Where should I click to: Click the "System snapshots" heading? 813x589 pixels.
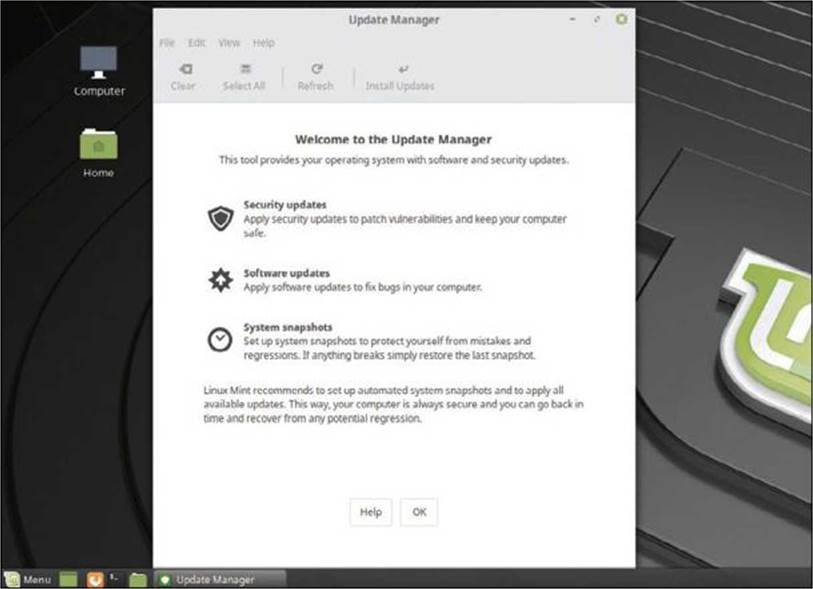pyautogui.click(x=288, y=327)
